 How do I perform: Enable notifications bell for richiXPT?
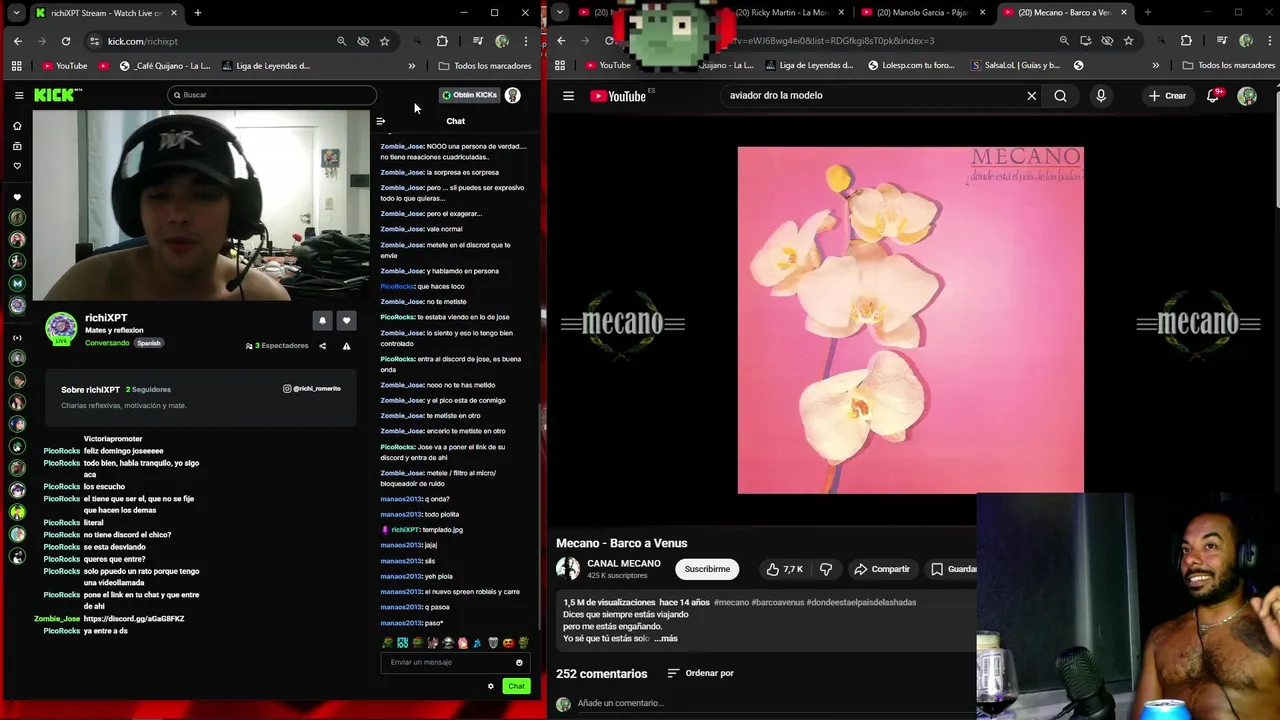(322, 320)
